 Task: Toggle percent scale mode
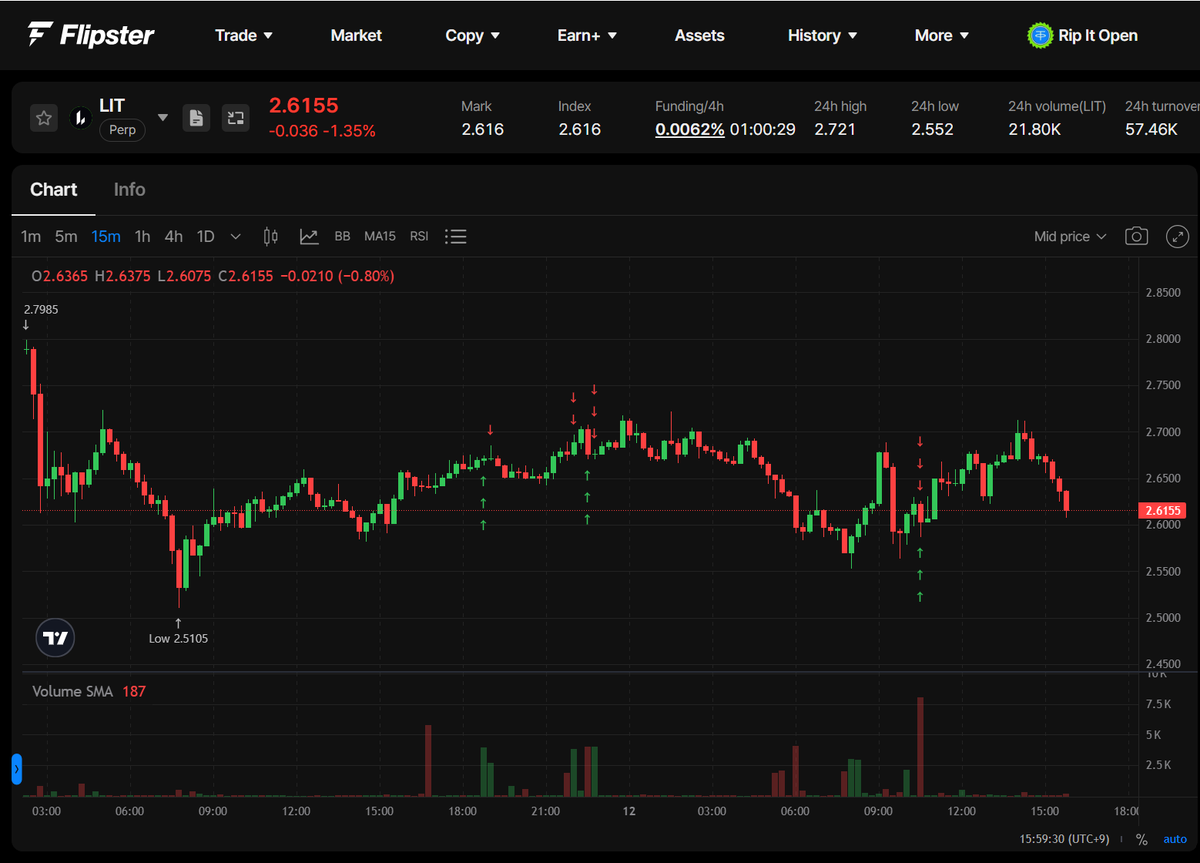click(1141, 840)
